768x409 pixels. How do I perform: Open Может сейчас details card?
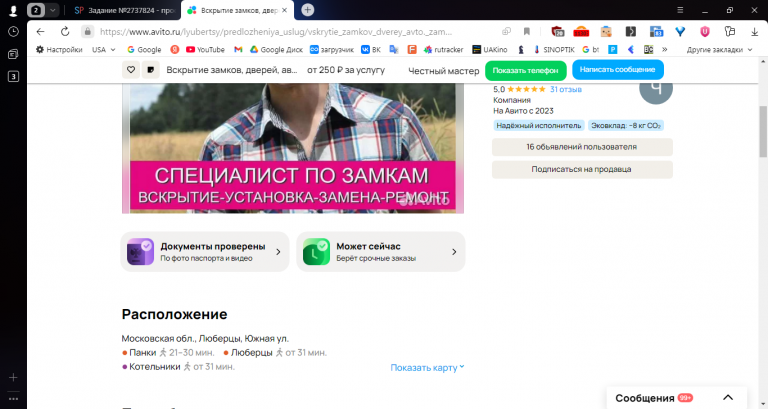tap(381, 252)
